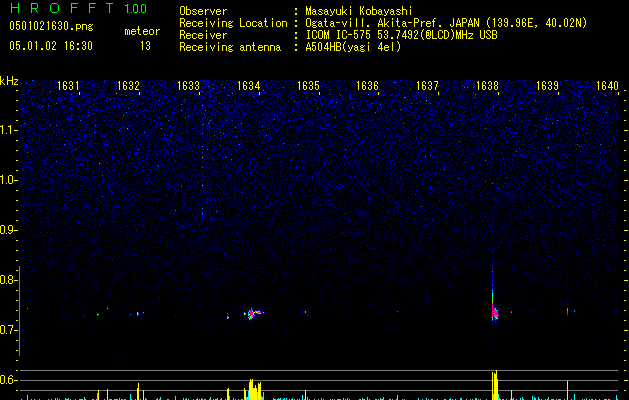Click the HROFFT 1.0.0 title text

point(78,8)
